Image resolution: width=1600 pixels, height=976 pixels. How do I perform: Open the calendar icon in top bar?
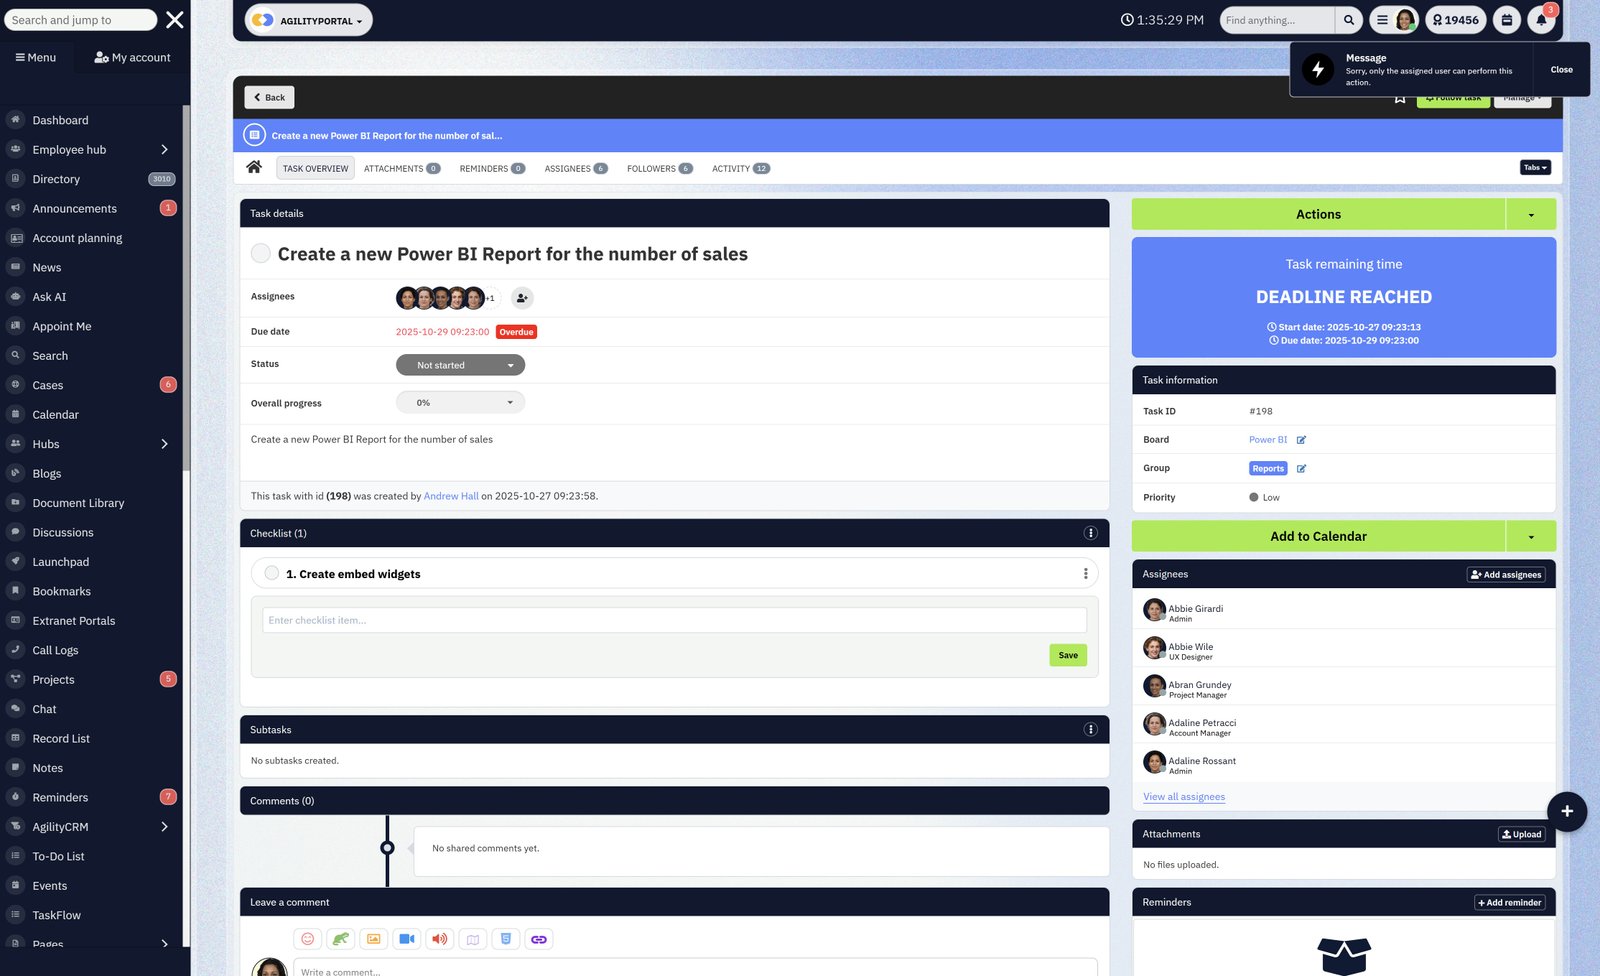click(1507, 20)
